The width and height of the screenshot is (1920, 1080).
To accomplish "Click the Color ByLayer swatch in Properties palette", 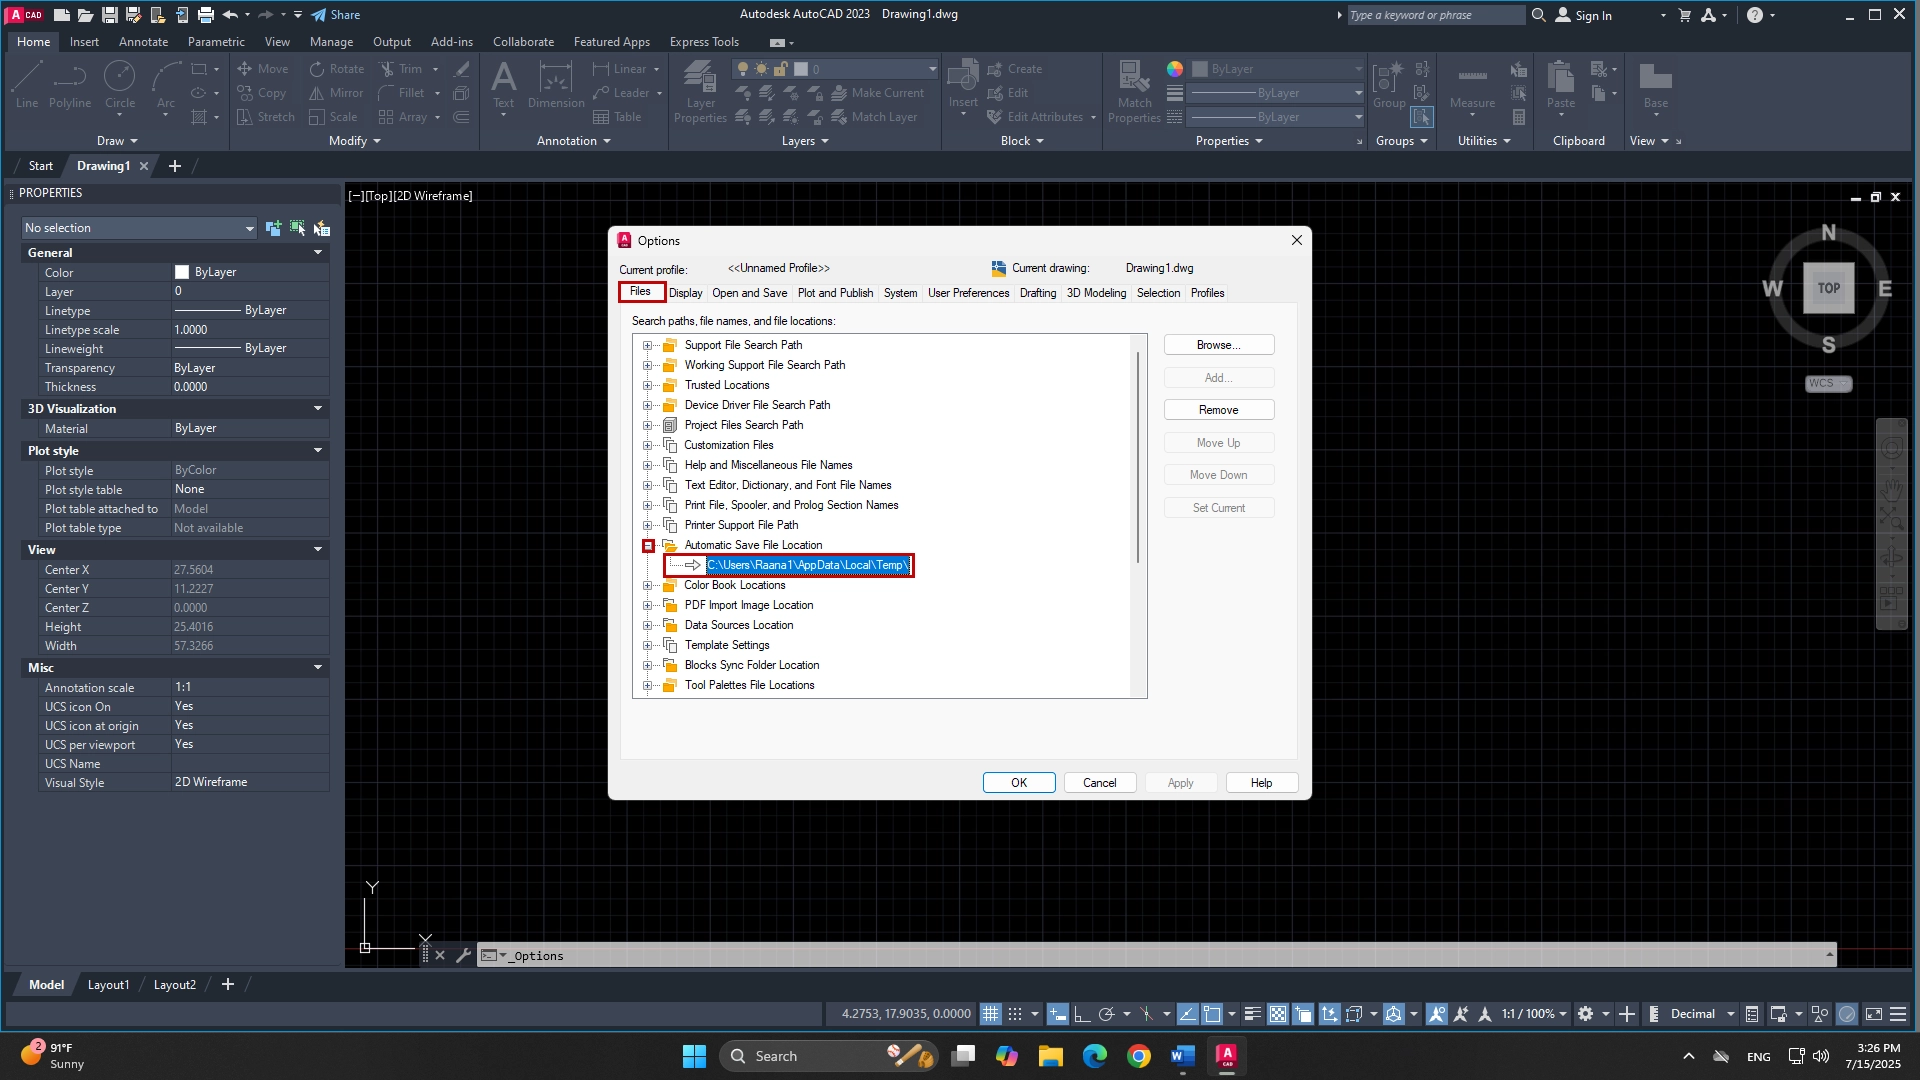I will tap(182, 272).
